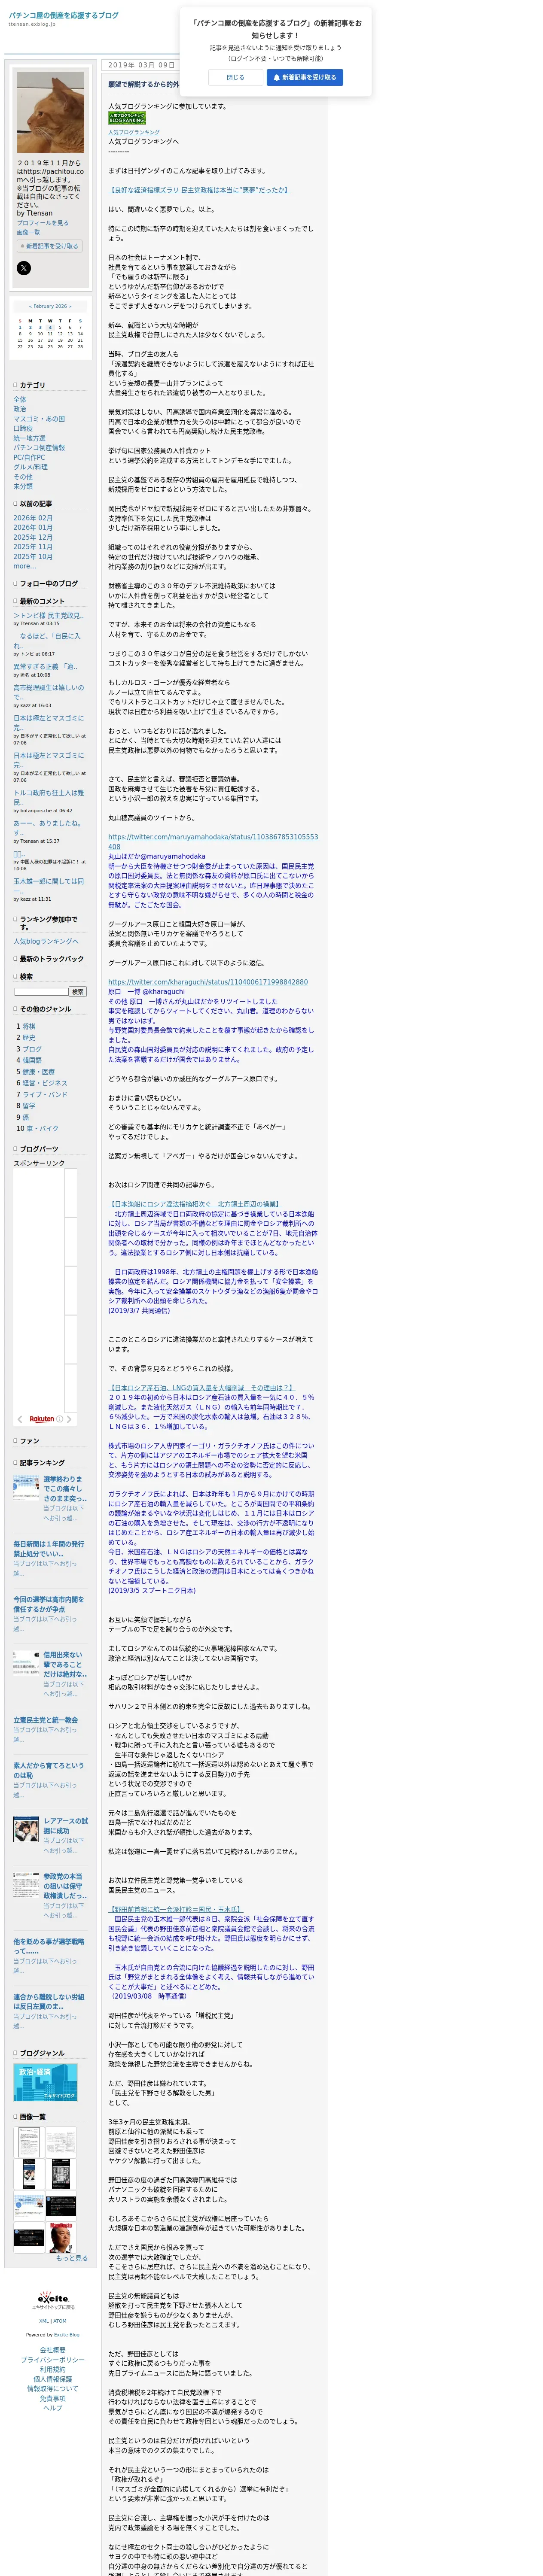Open 利用規約 footer link

pos(53,2369)
